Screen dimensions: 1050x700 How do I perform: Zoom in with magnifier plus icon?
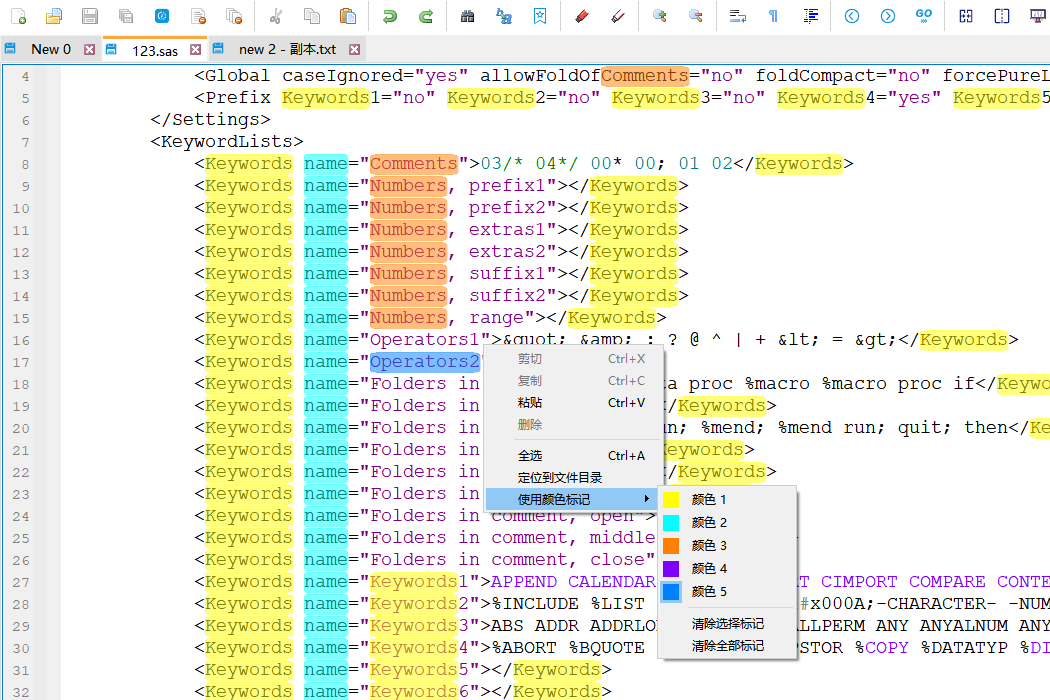660,16
